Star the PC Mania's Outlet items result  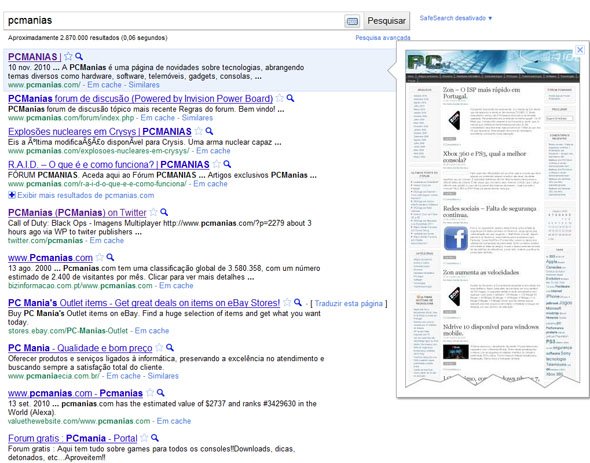point(287,302)
